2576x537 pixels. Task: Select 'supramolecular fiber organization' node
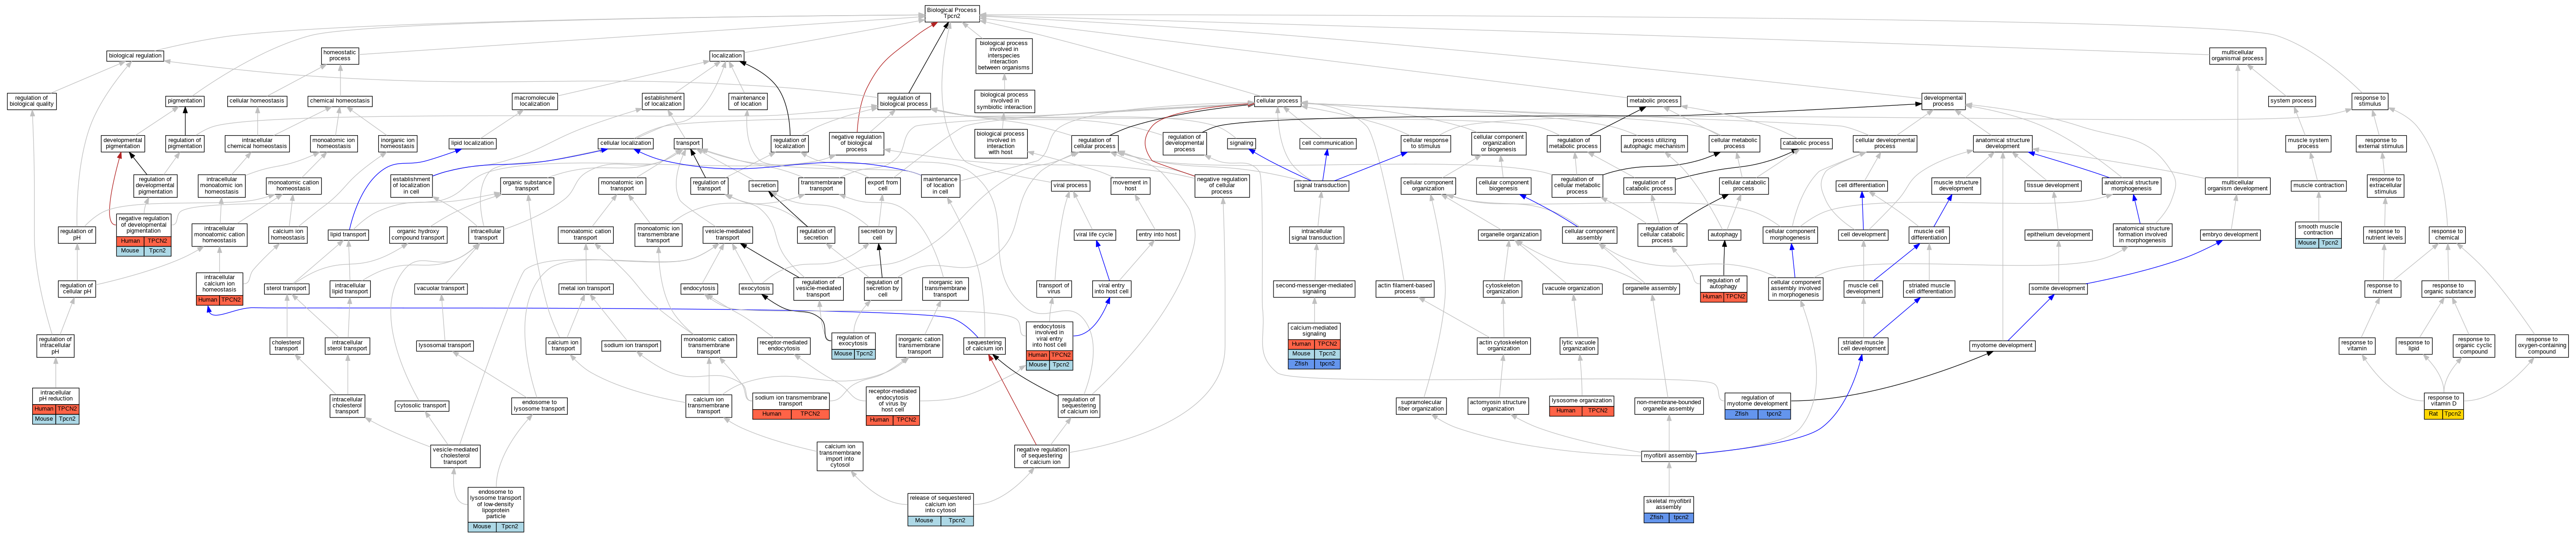click(x=1421, y=406)
